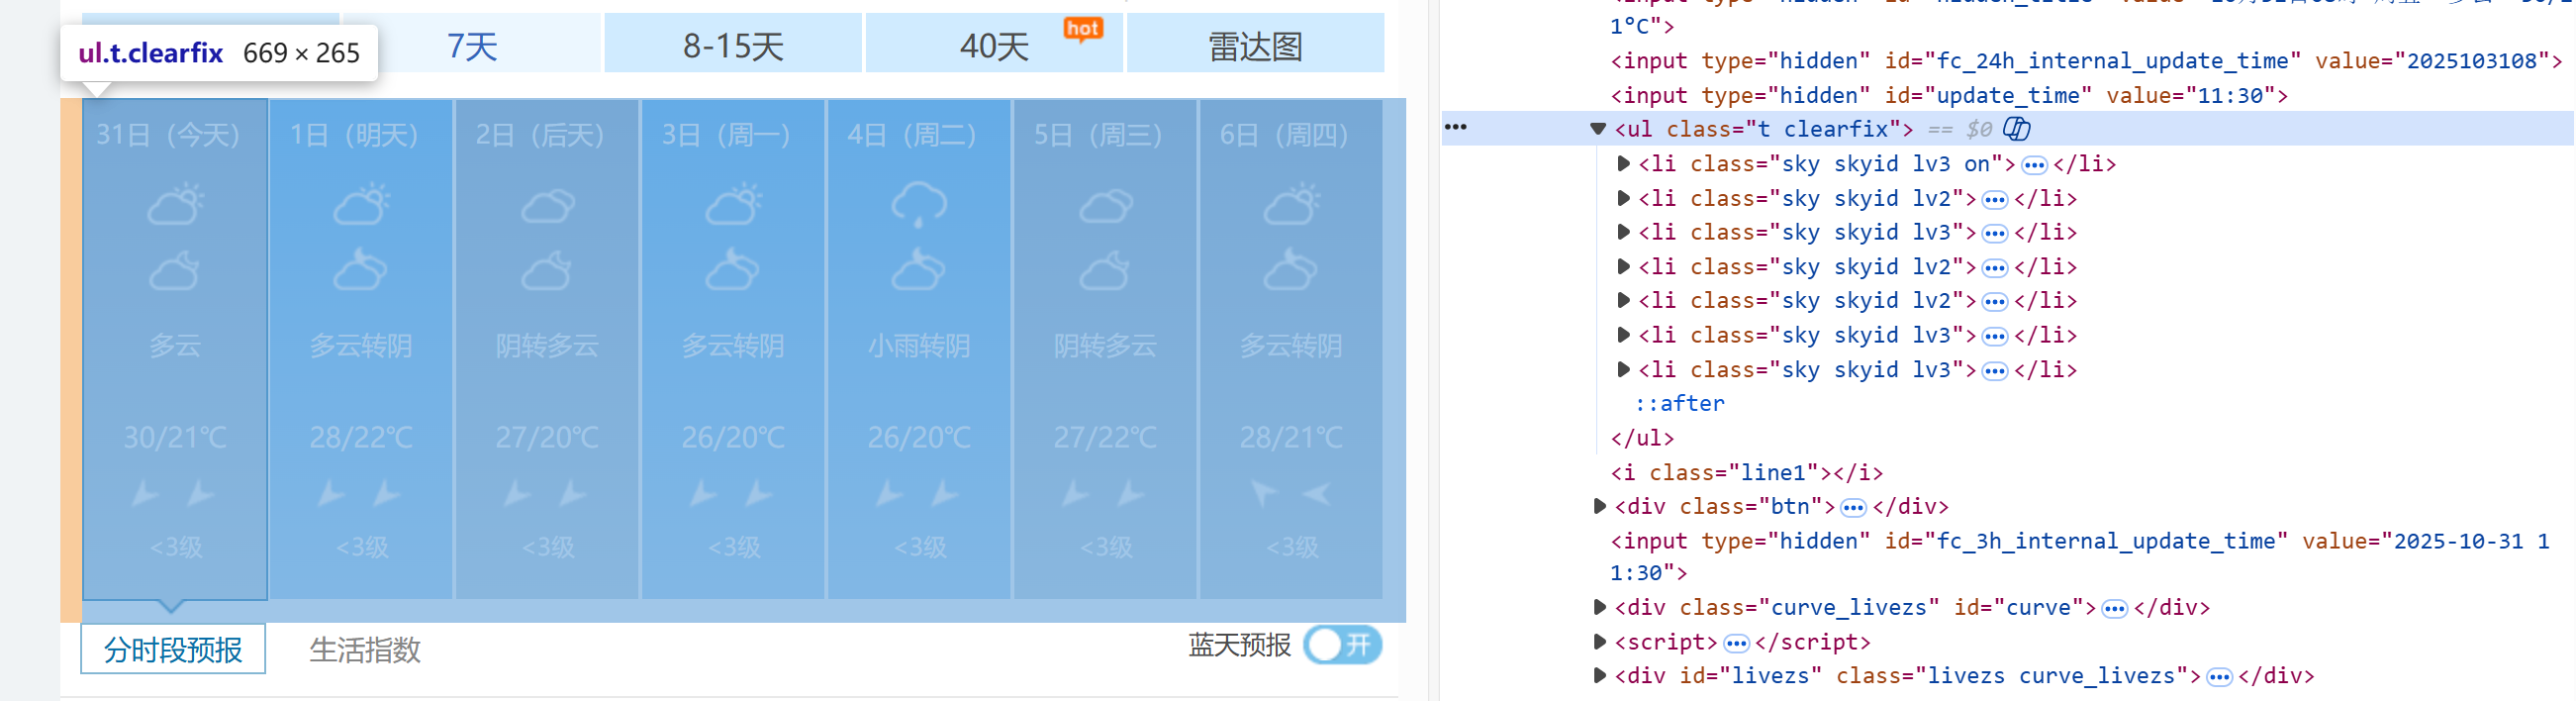Viewport: 2576px width, 701px height.
Task: Click daytime cloud icon for 5日 (周三)
Action: coord(1105,206)
